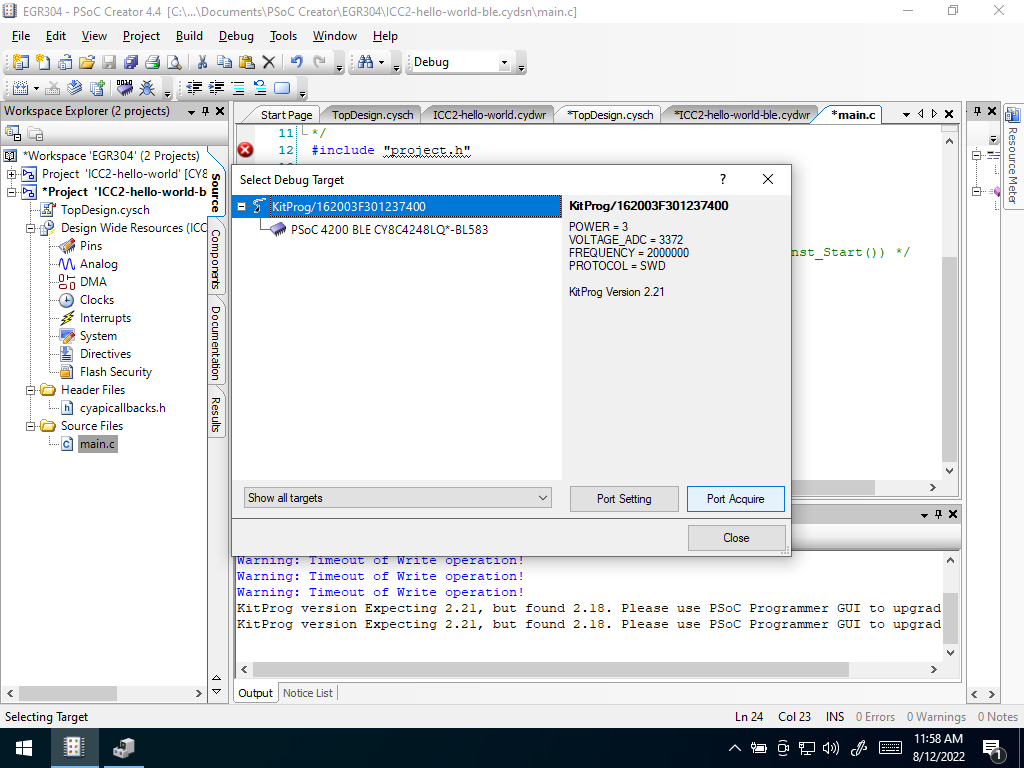Image resolution: width=1024 pixels, height=768 pixels.
Task: Click the Save All toolbar icon
Action: coord(131,62)
